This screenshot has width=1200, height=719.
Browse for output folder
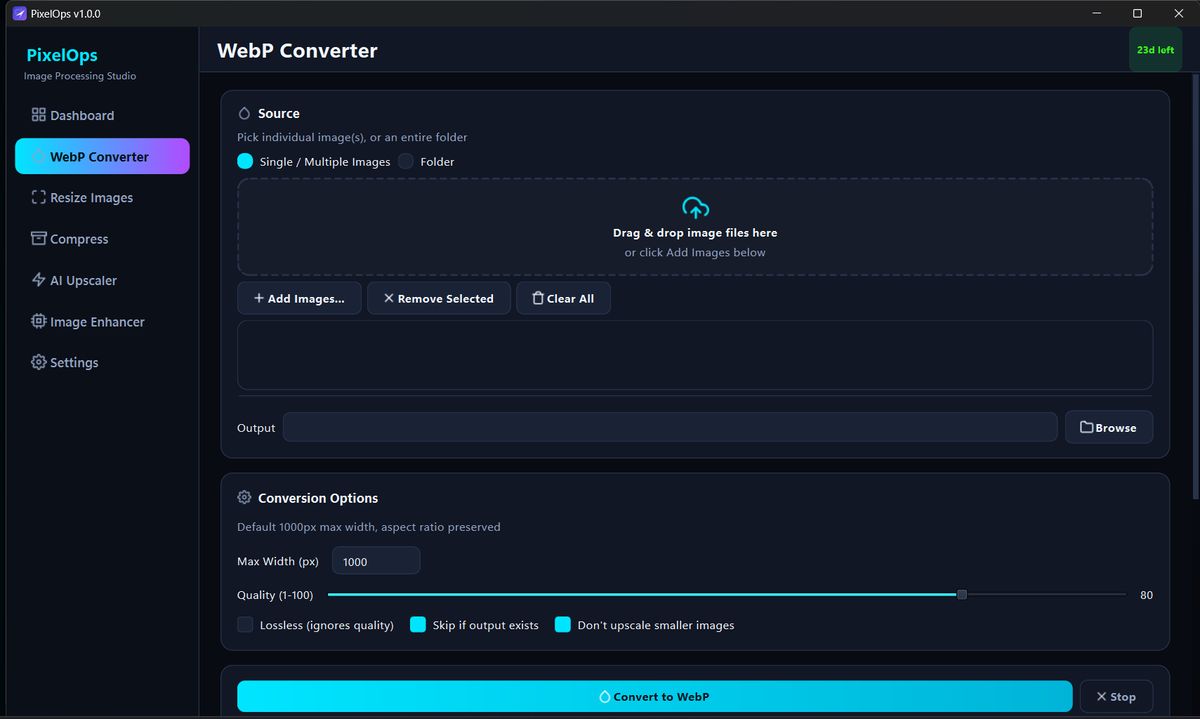point(1108,427)
